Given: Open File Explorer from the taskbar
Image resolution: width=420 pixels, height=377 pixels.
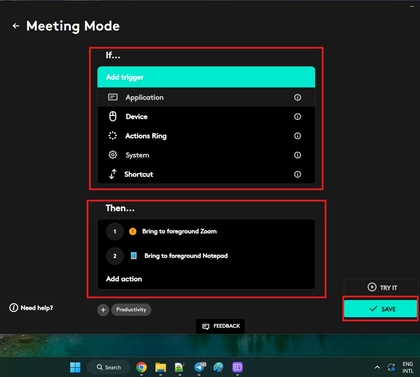Looking at the screenshot, I should [x=161, y=367].
